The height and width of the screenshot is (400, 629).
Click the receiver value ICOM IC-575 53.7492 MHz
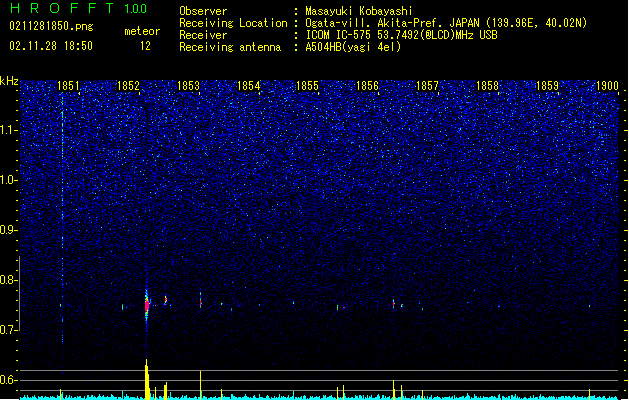pos(401,35)
